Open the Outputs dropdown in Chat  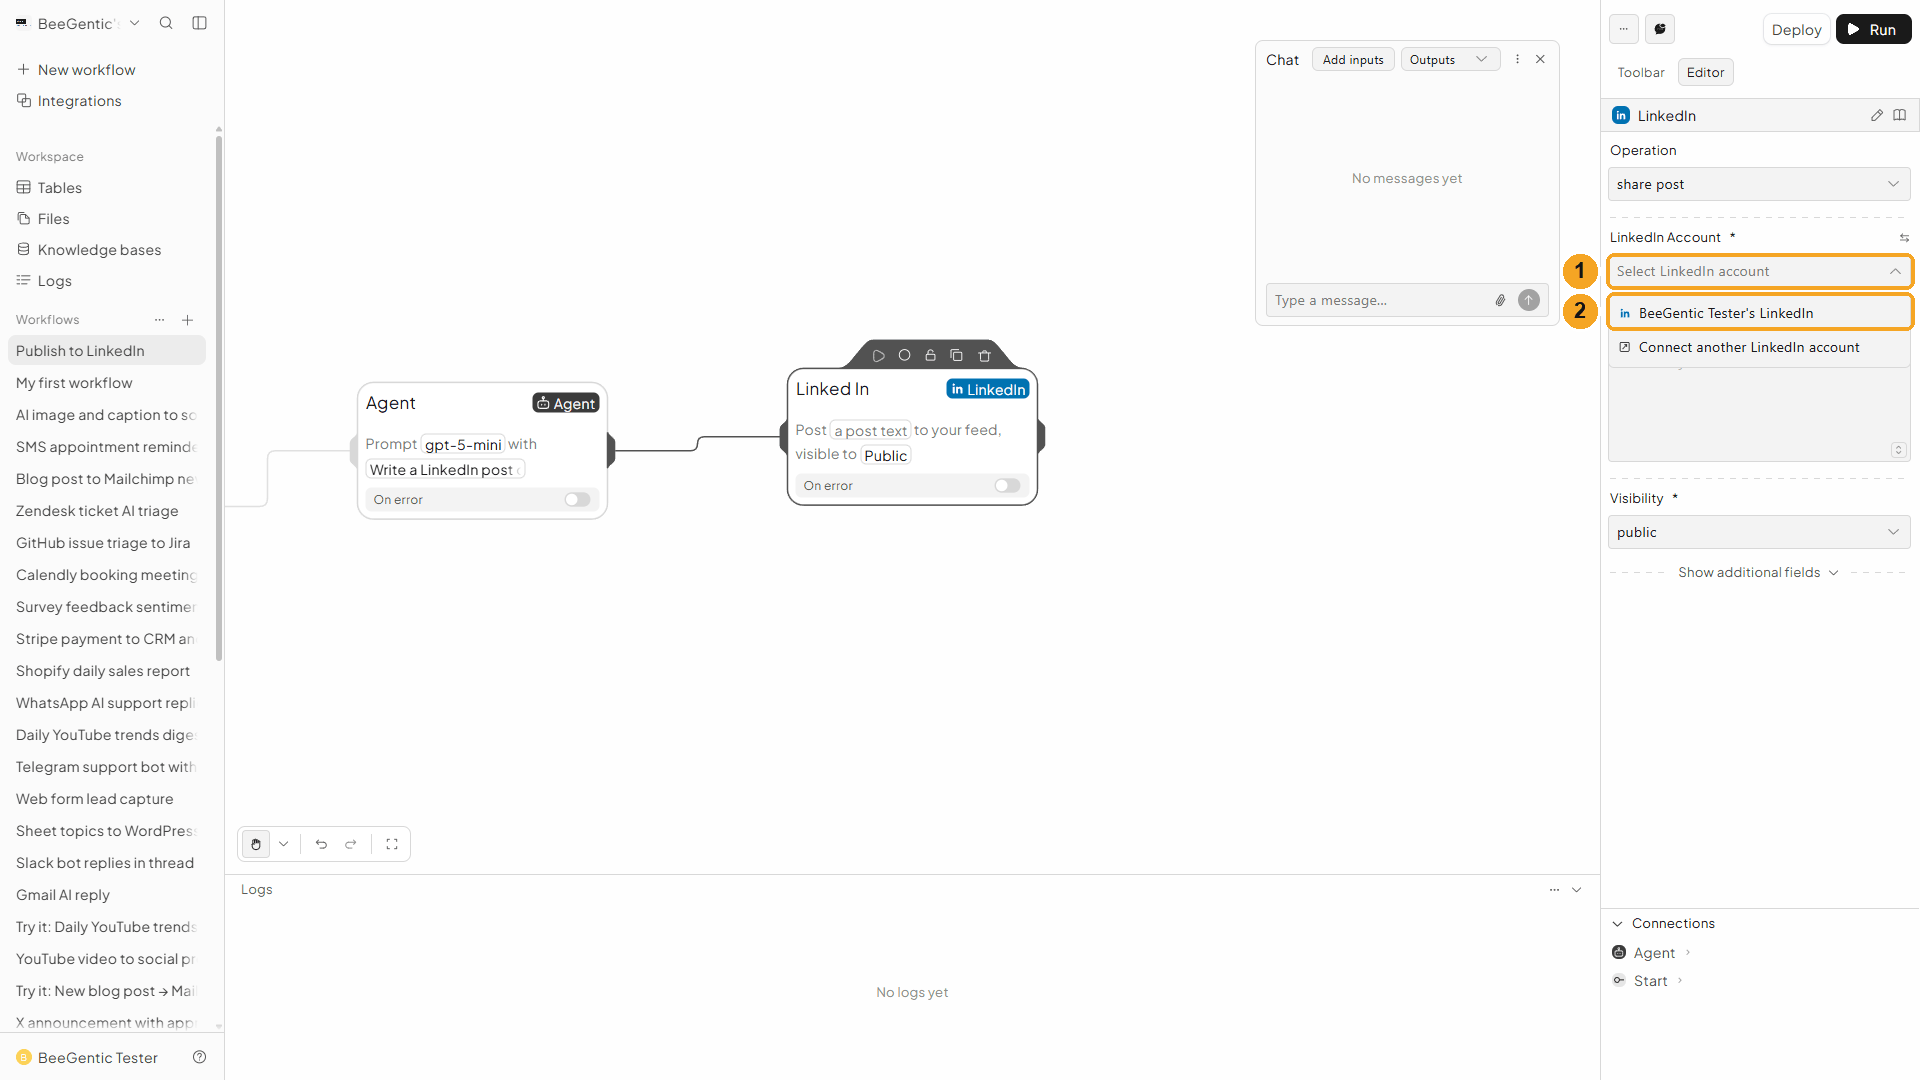click(1450, 60)
